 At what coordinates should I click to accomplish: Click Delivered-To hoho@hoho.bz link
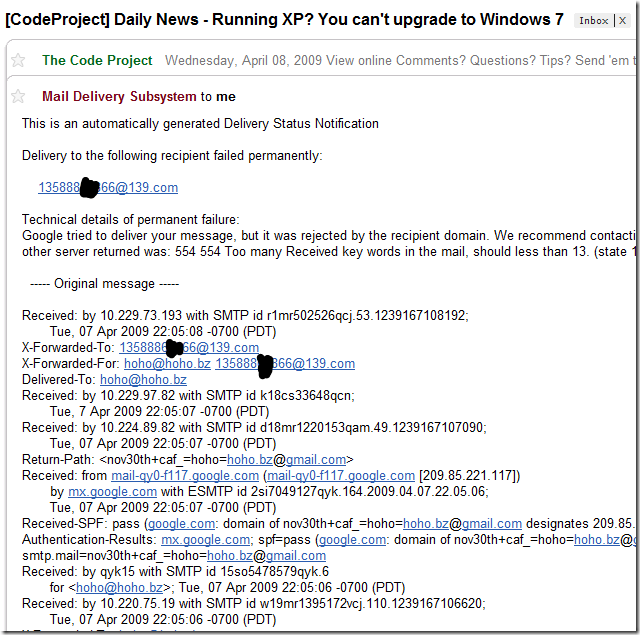coord(143,379)
